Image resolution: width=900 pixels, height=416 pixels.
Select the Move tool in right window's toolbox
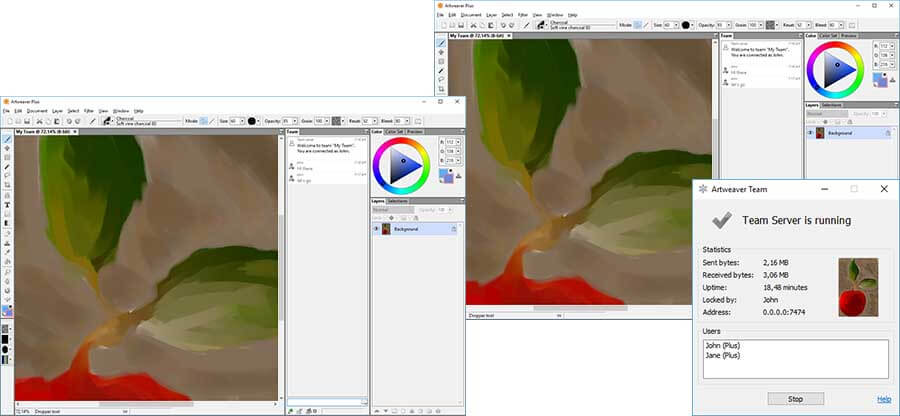tap(441, 52)
